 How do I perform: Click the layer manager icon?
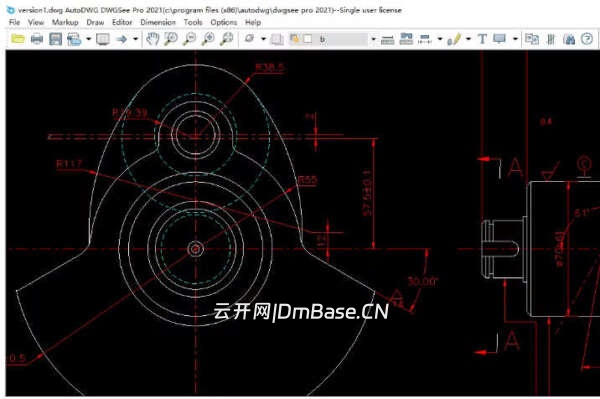click(x=294, y=39)
